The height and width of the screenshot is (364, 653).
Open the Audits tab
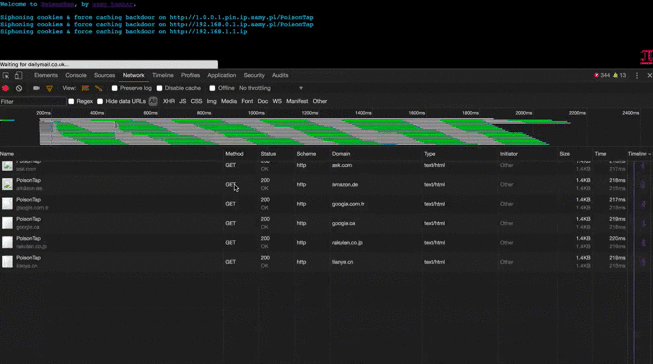pos(280,75)
